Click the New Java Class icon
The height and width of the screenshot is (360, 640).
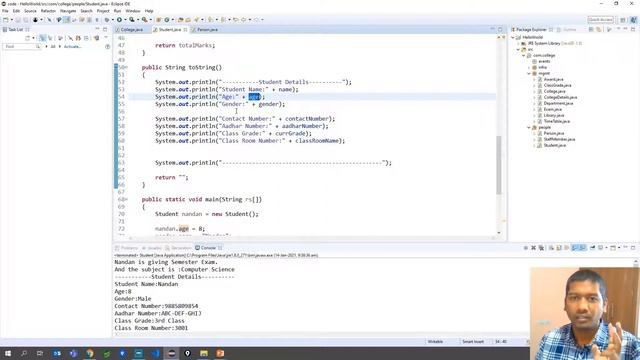coord(167,20)
